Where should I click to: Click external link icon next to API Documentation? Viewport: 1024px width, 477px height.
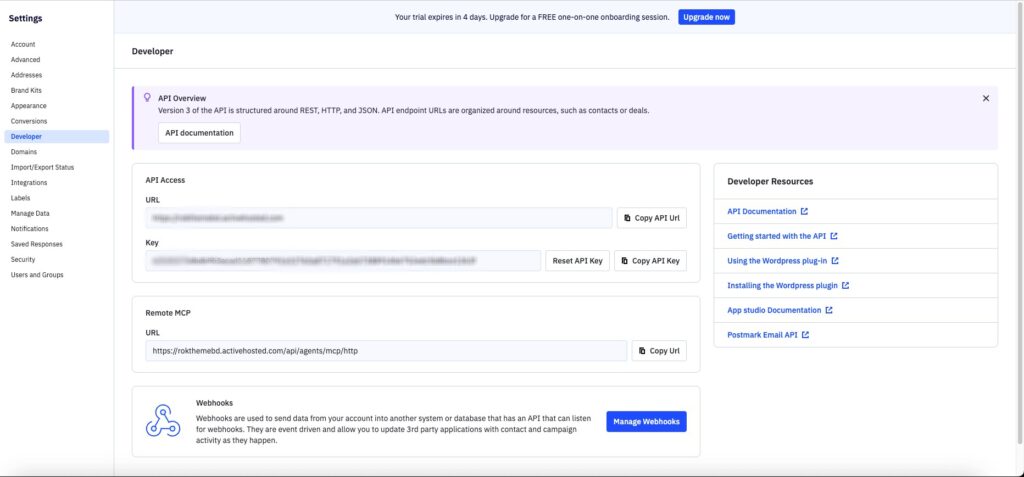coord(805,212)
